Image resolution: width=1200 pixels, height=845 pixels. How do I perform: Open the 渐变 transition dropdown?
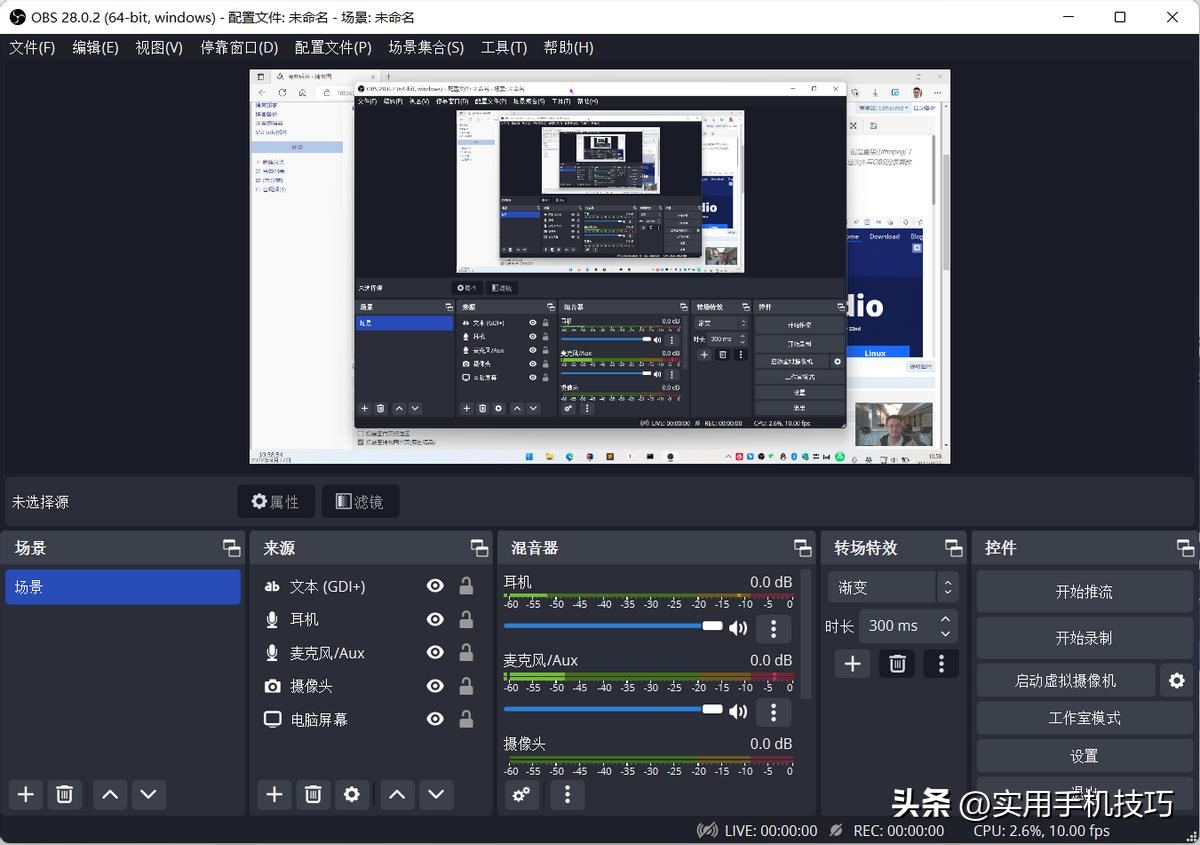[x=893, y=587]
